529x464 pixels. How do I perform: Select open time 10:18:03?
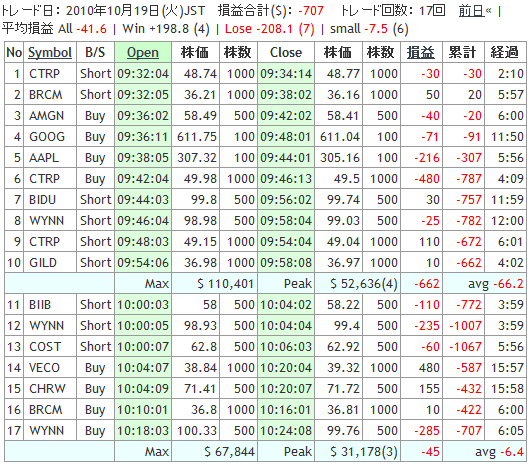click(143, 431)
